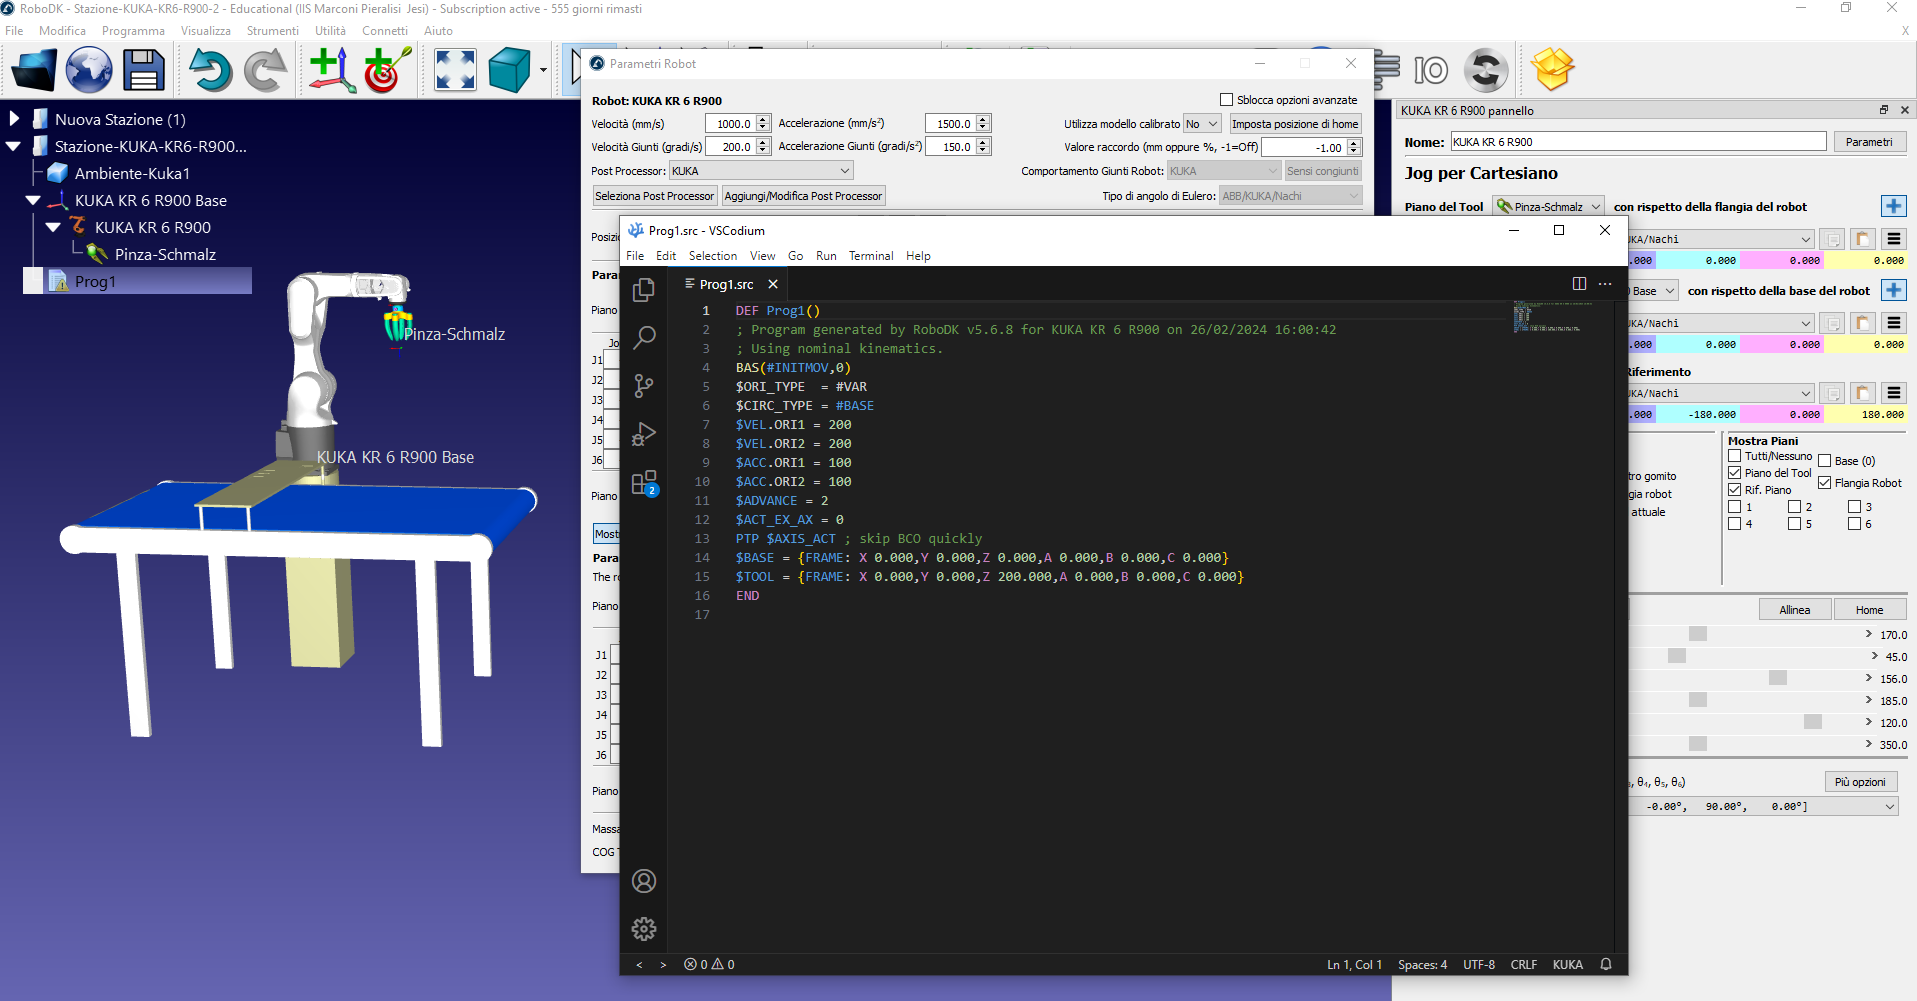Open the hamburger menu in the Riferimento row
Screen dimensions: 1917x1001
1894,393
